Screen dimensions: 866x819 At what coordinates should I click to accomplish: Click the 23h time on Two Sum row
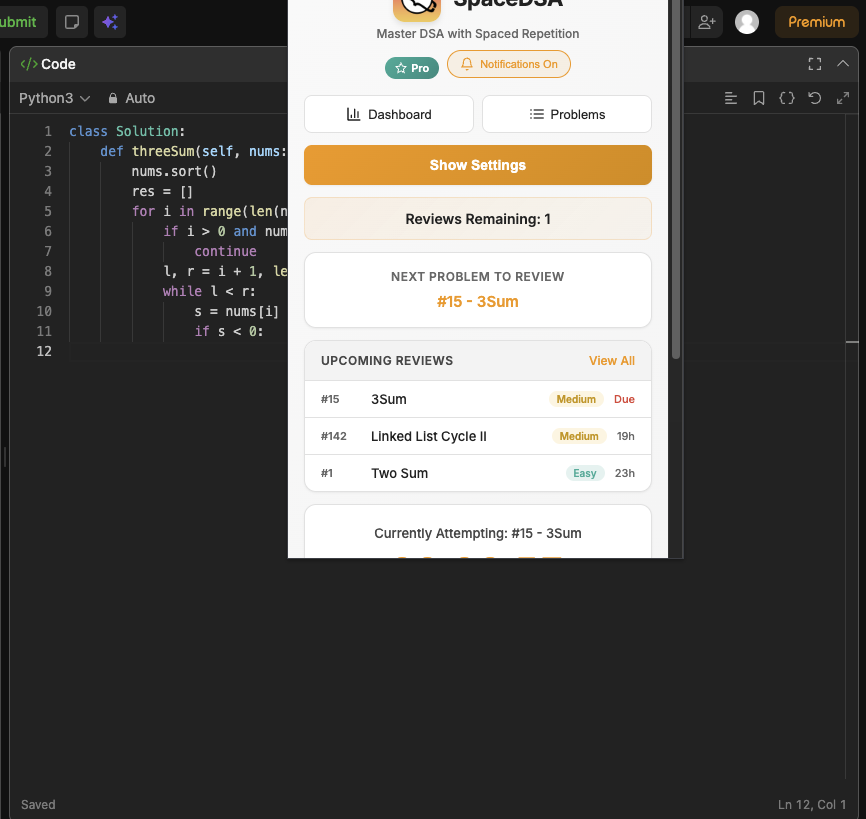625,473
